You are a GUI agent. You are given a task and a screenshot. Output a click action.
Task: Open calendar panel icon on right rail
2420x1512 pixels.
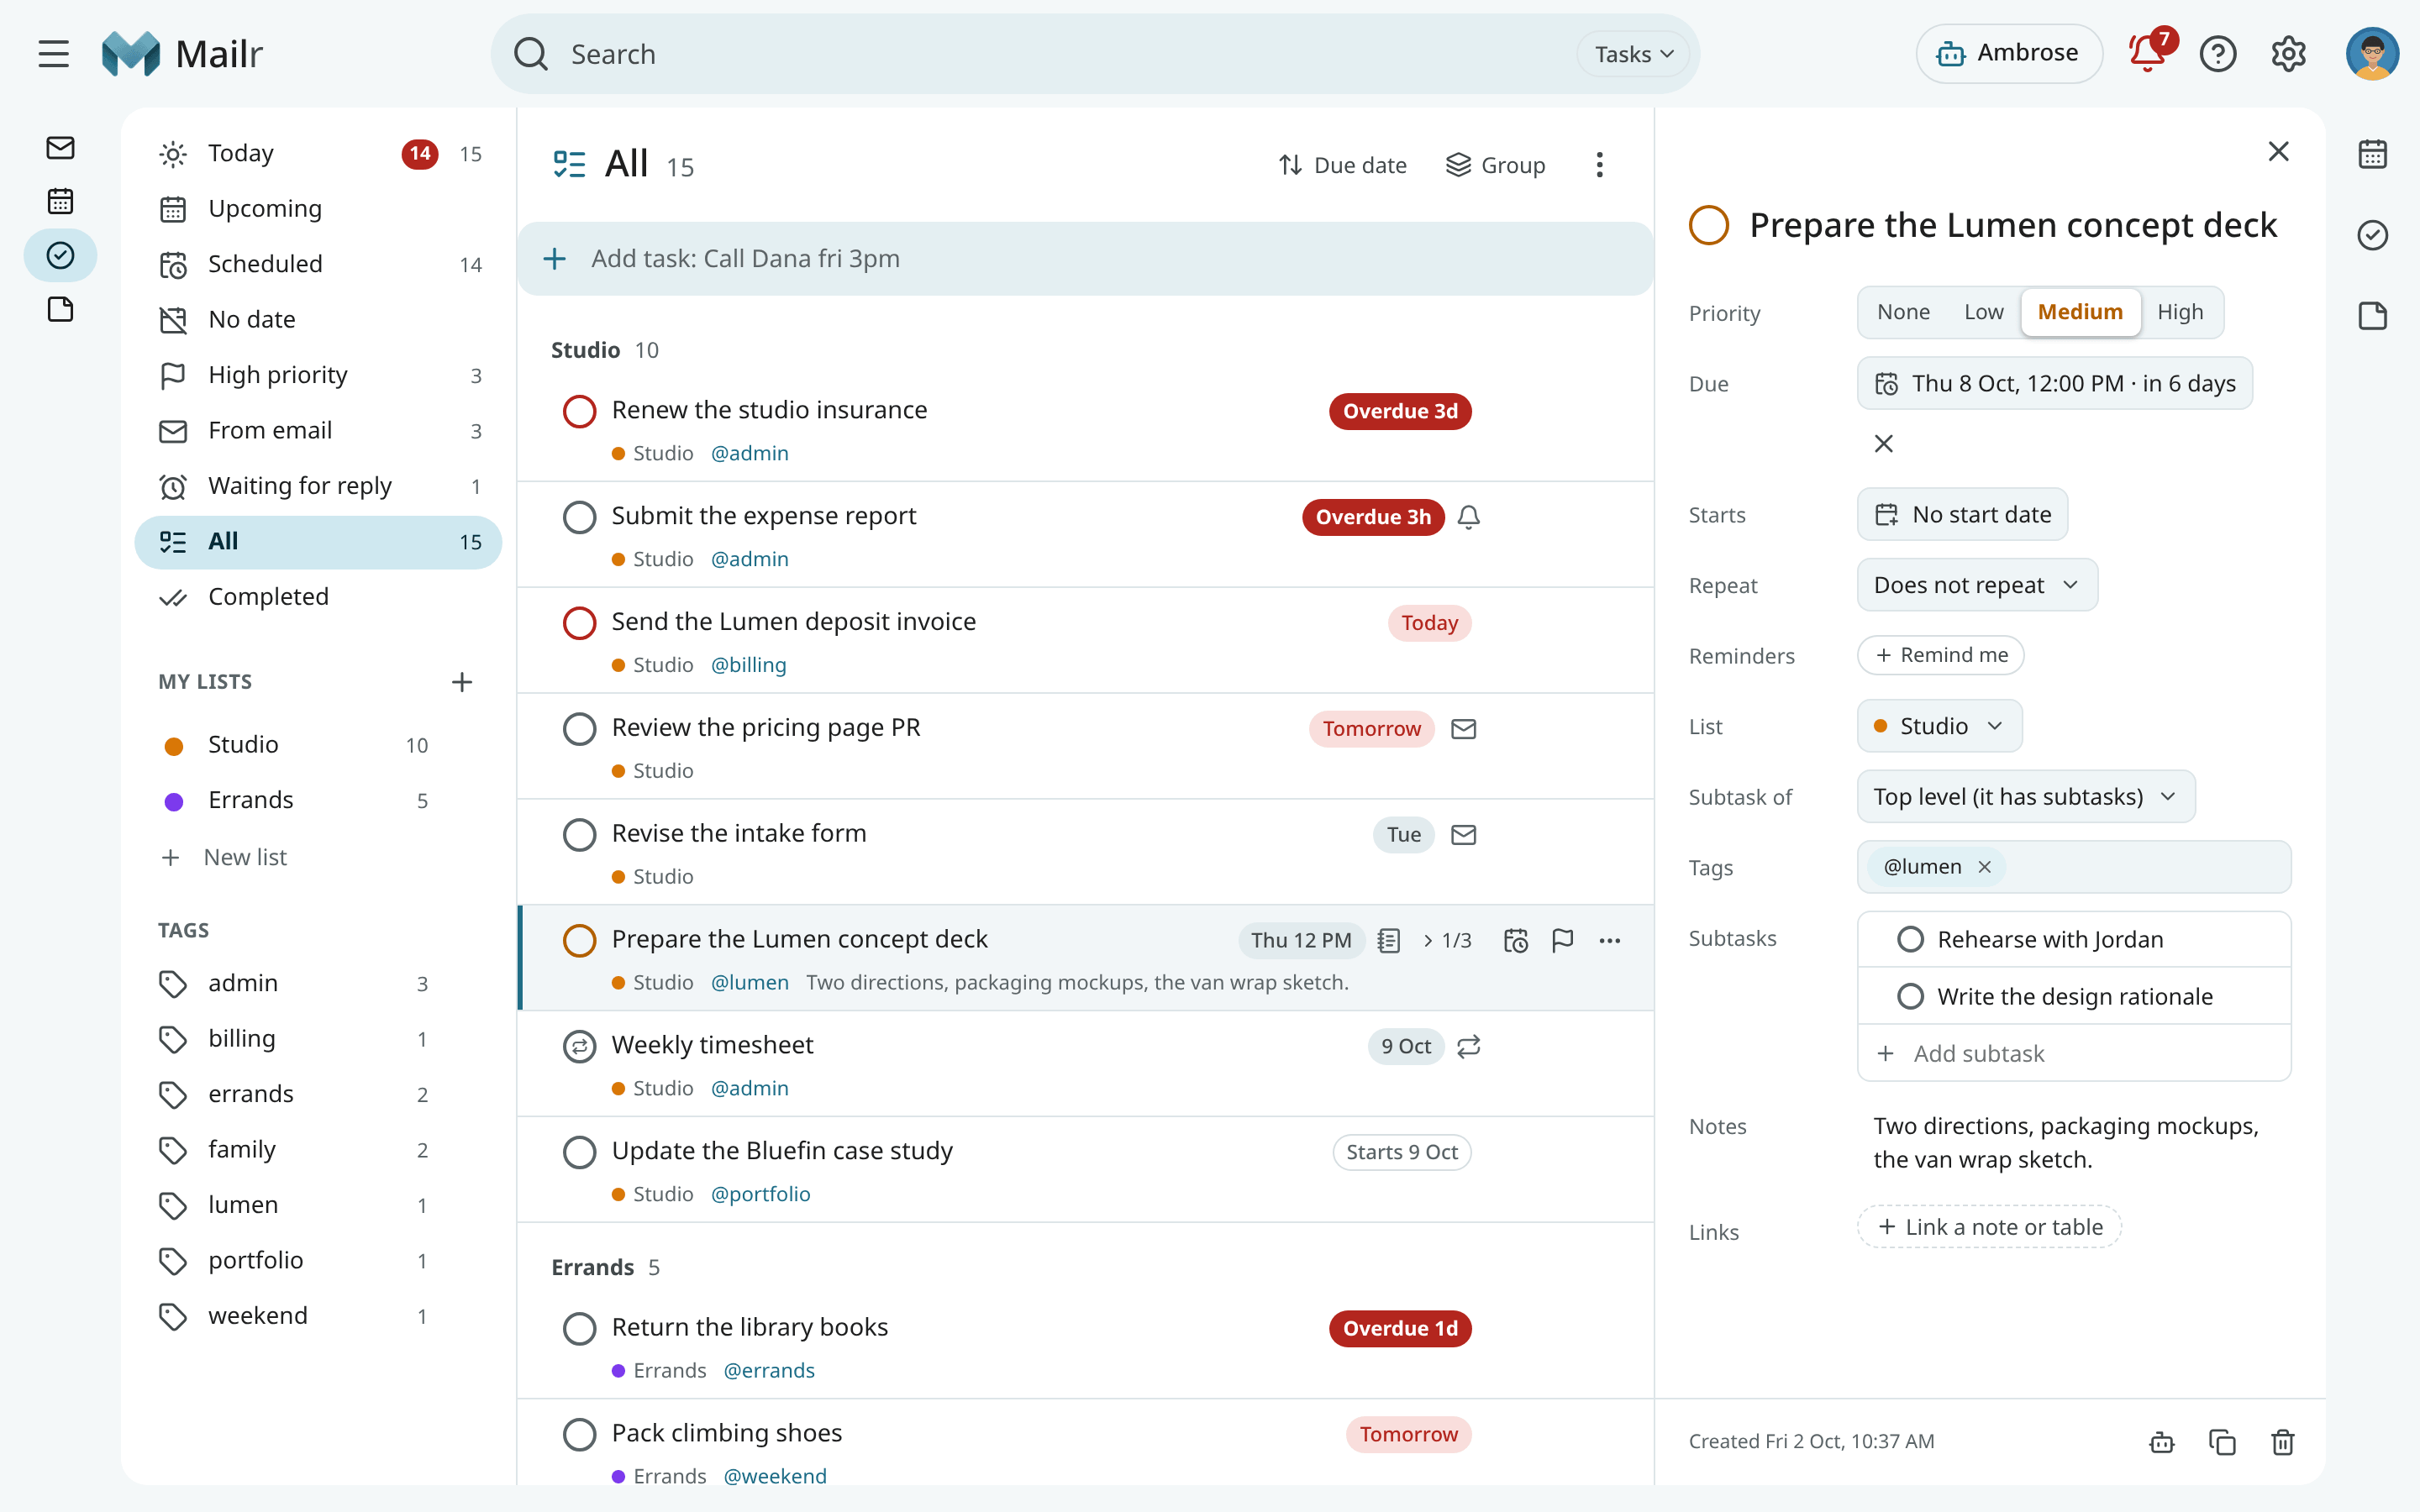pyautogui.click(x=2372, y=154)
